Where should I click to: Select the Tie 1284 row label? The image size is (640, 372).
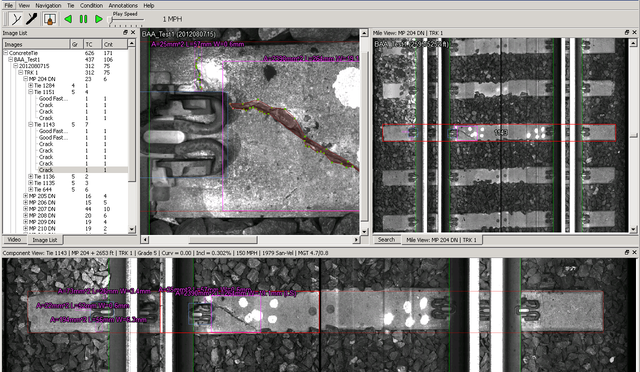(x=44, y=85)
